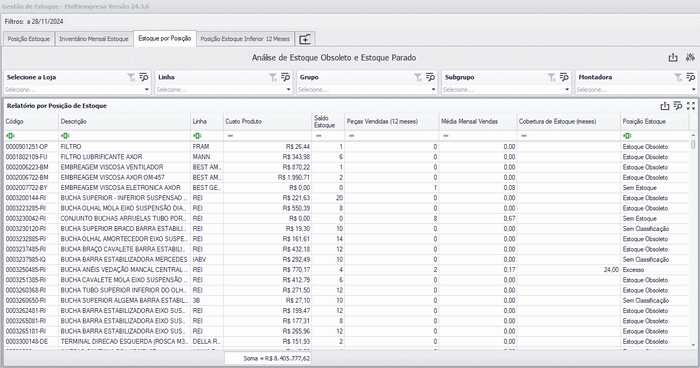
Task: Open search in Grupo filter panel
Action: [x=430, y=77]
